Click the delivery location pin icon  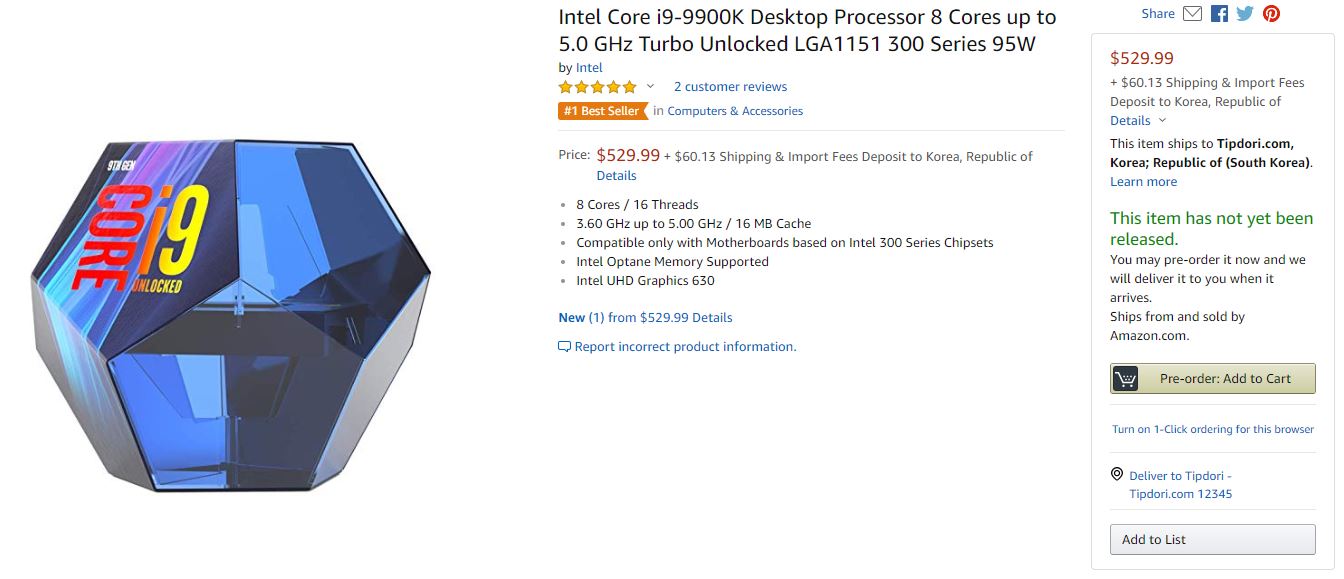coord(1117,475)
